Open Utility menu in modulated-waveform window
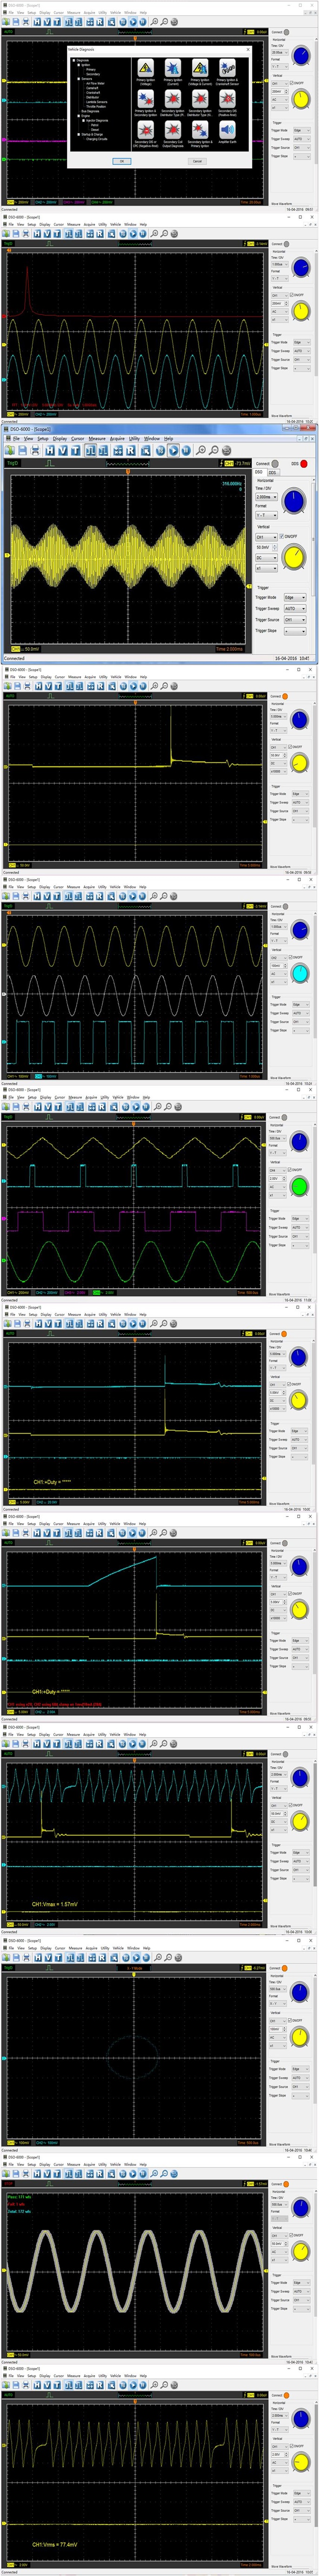 (134, 438)
